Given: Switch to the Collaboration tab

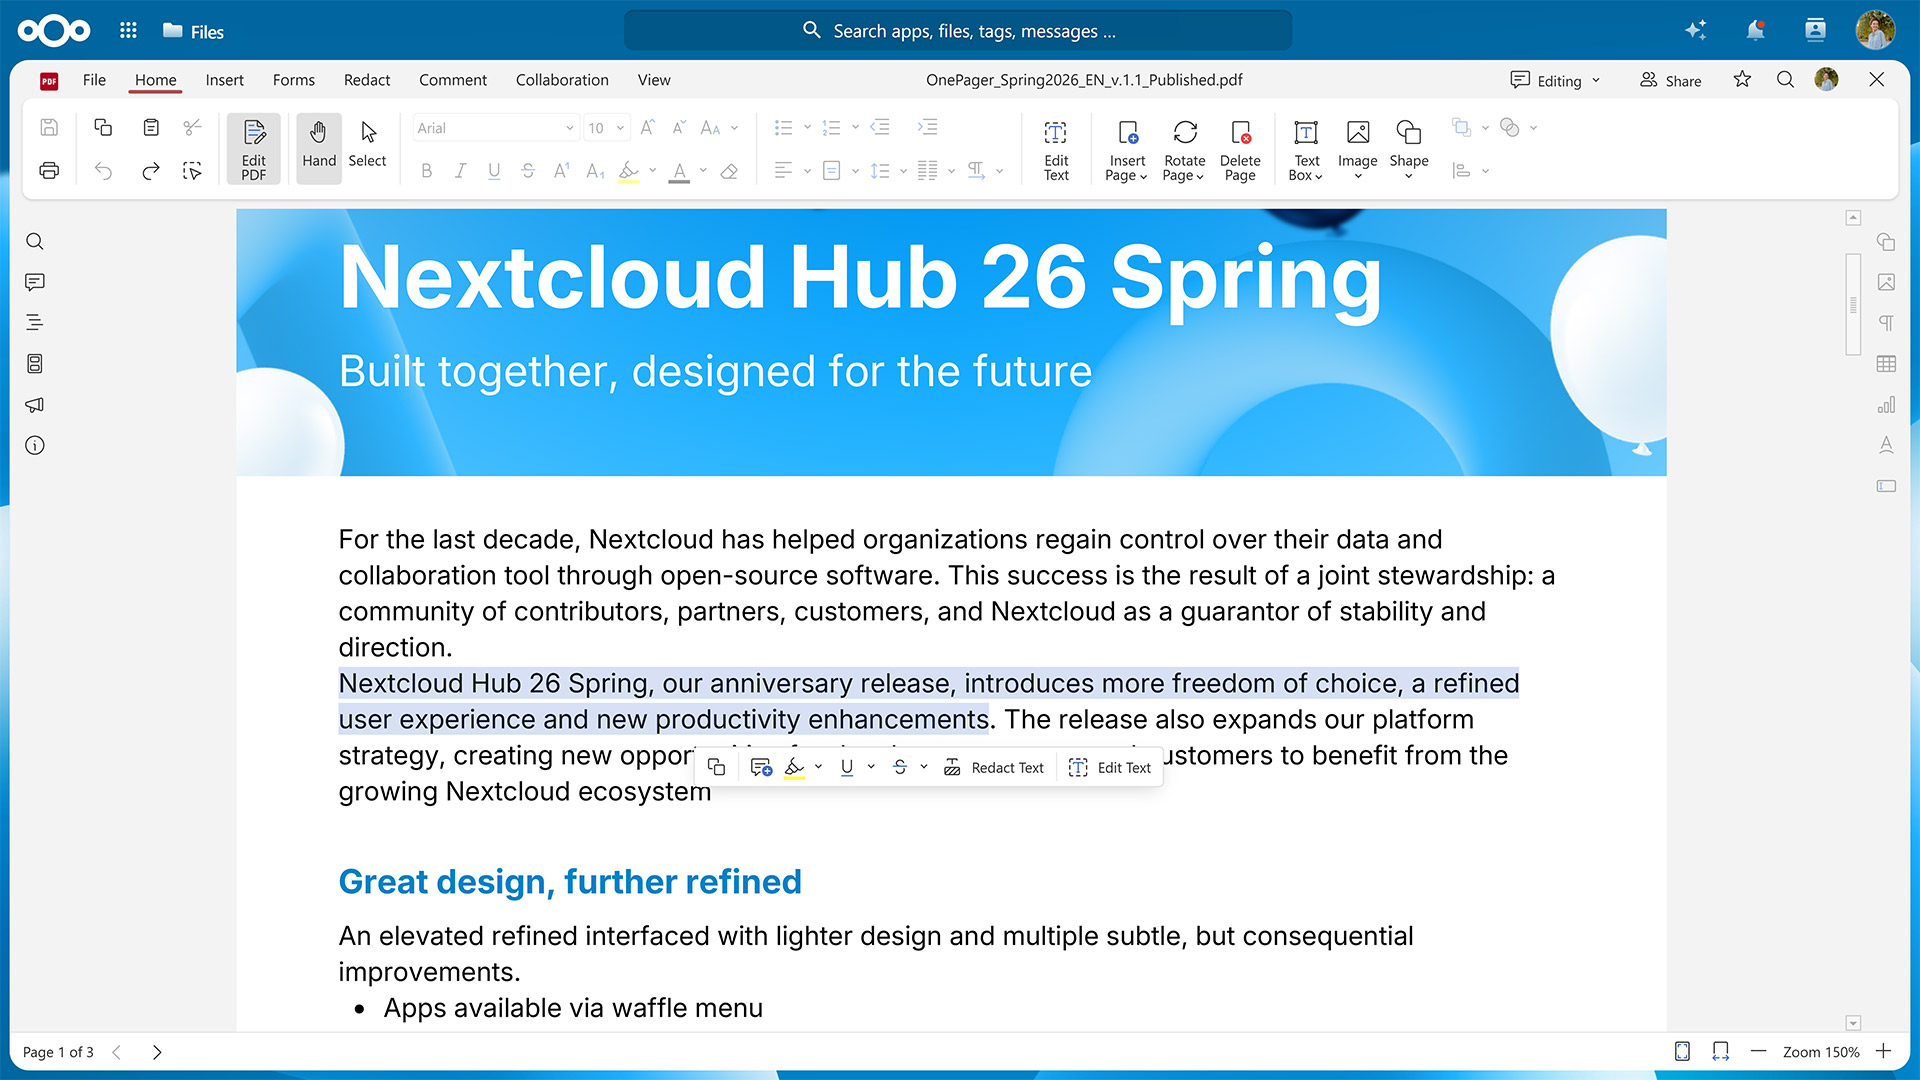Looking at the screenshot, I should tap(562, 80).
